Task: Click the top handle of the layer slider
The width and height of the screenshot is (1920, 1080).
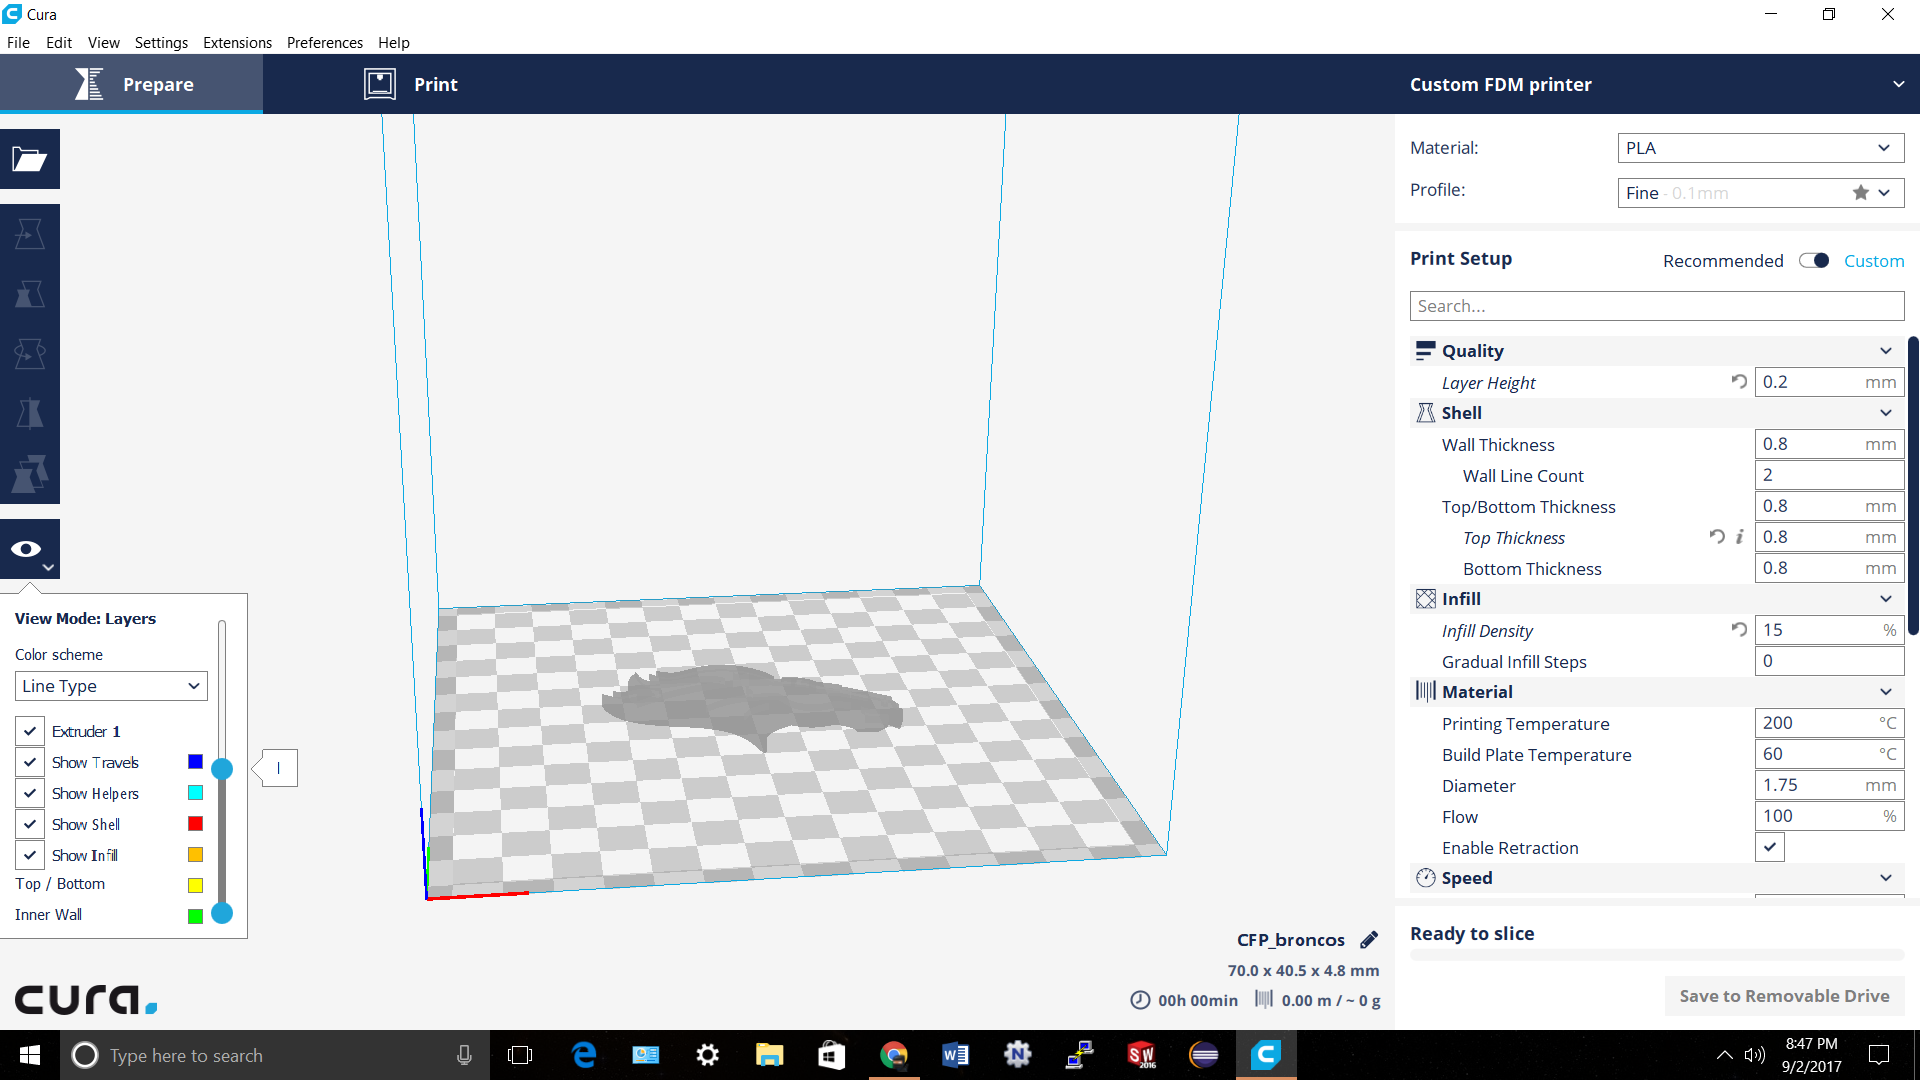Action: 222,769
